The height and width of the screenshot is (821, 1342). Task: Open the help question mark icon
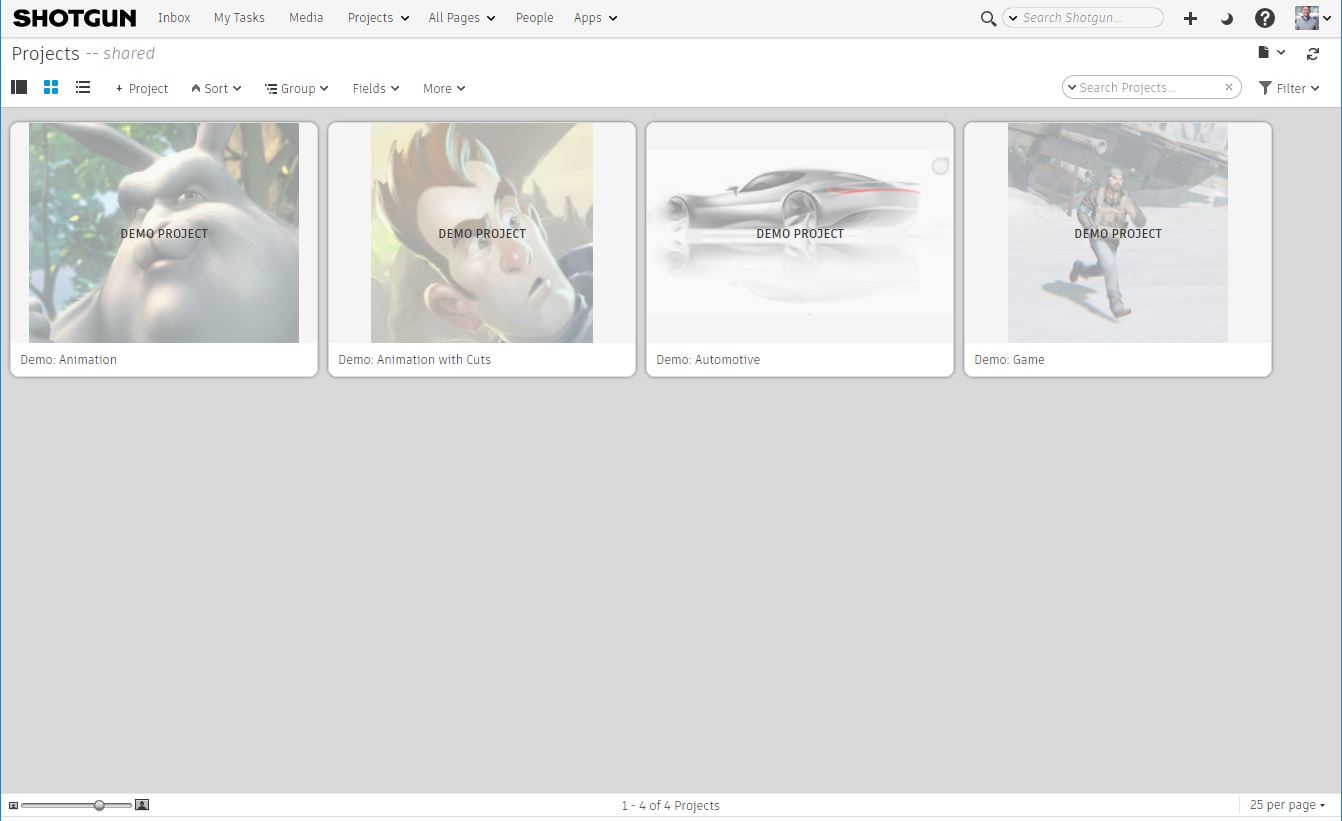coord(1264,18)
